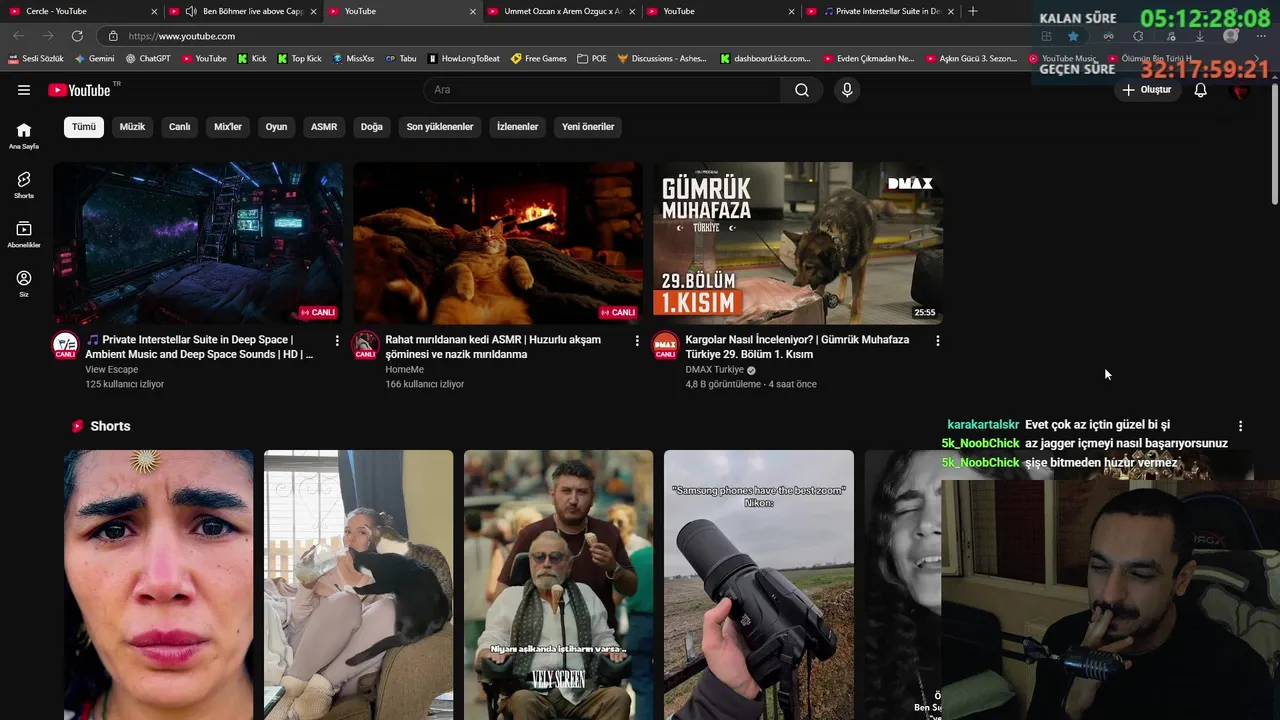Select the Canlı filter chip
1280x720 pixels.
180,127
